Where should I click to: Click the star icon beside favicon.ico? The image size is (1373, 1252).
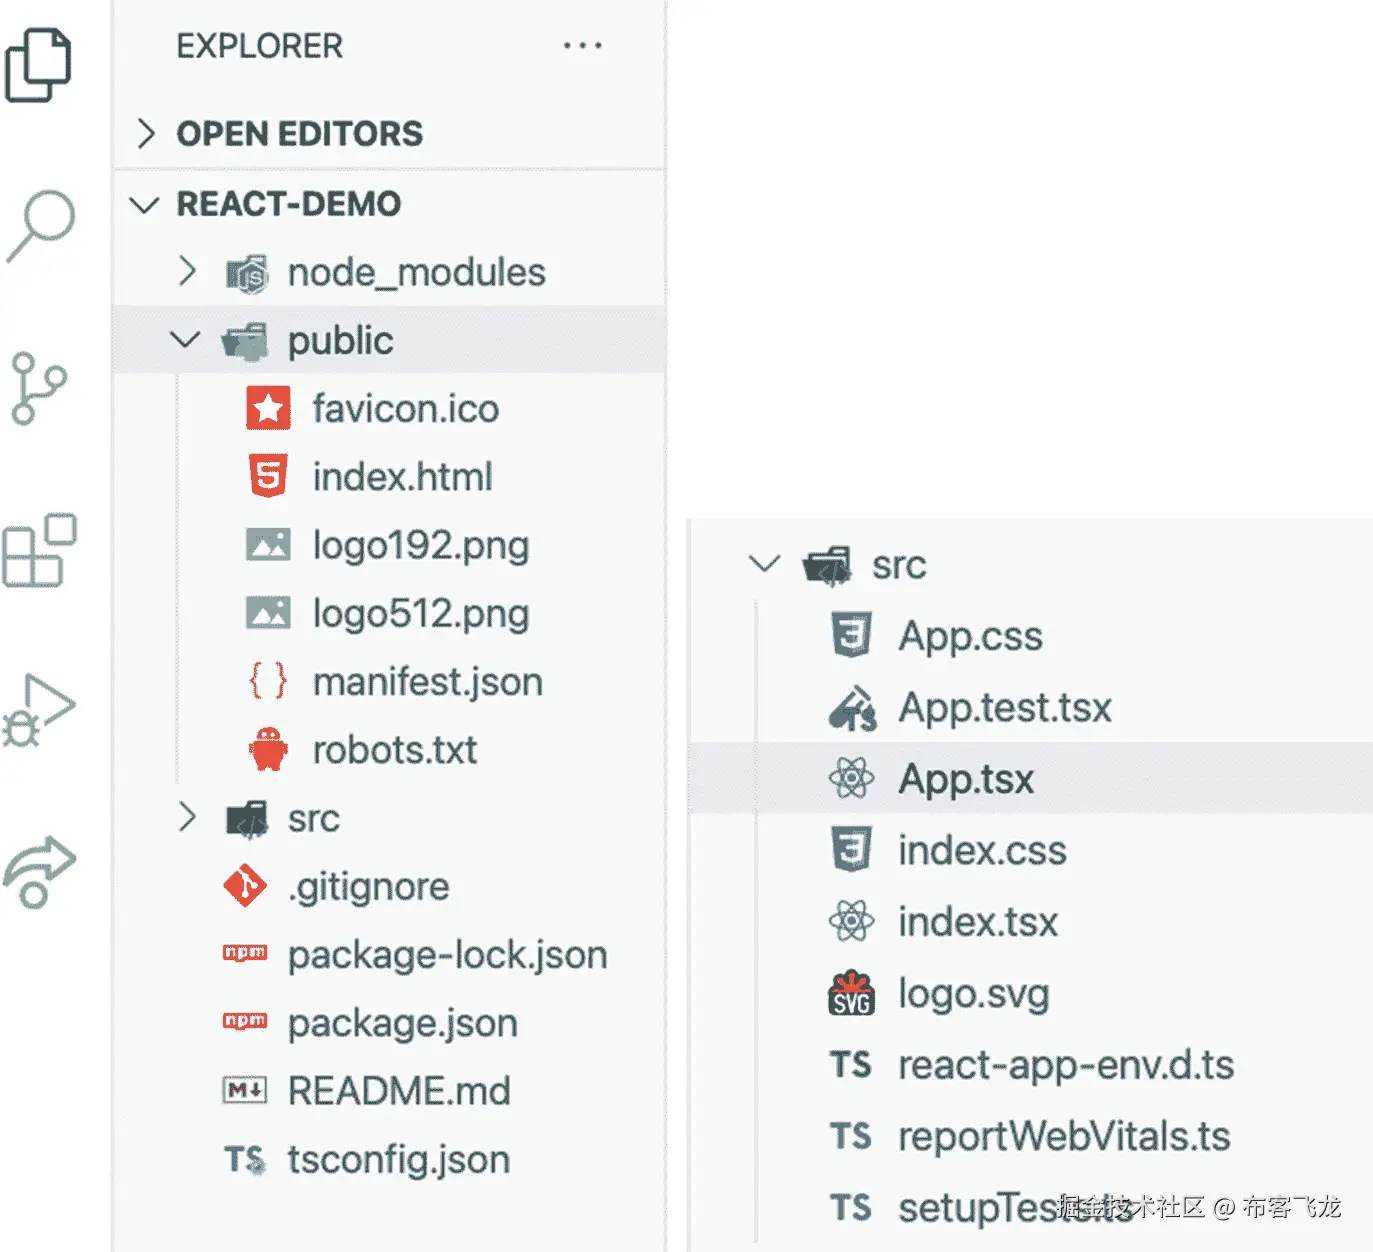[268, 408]
